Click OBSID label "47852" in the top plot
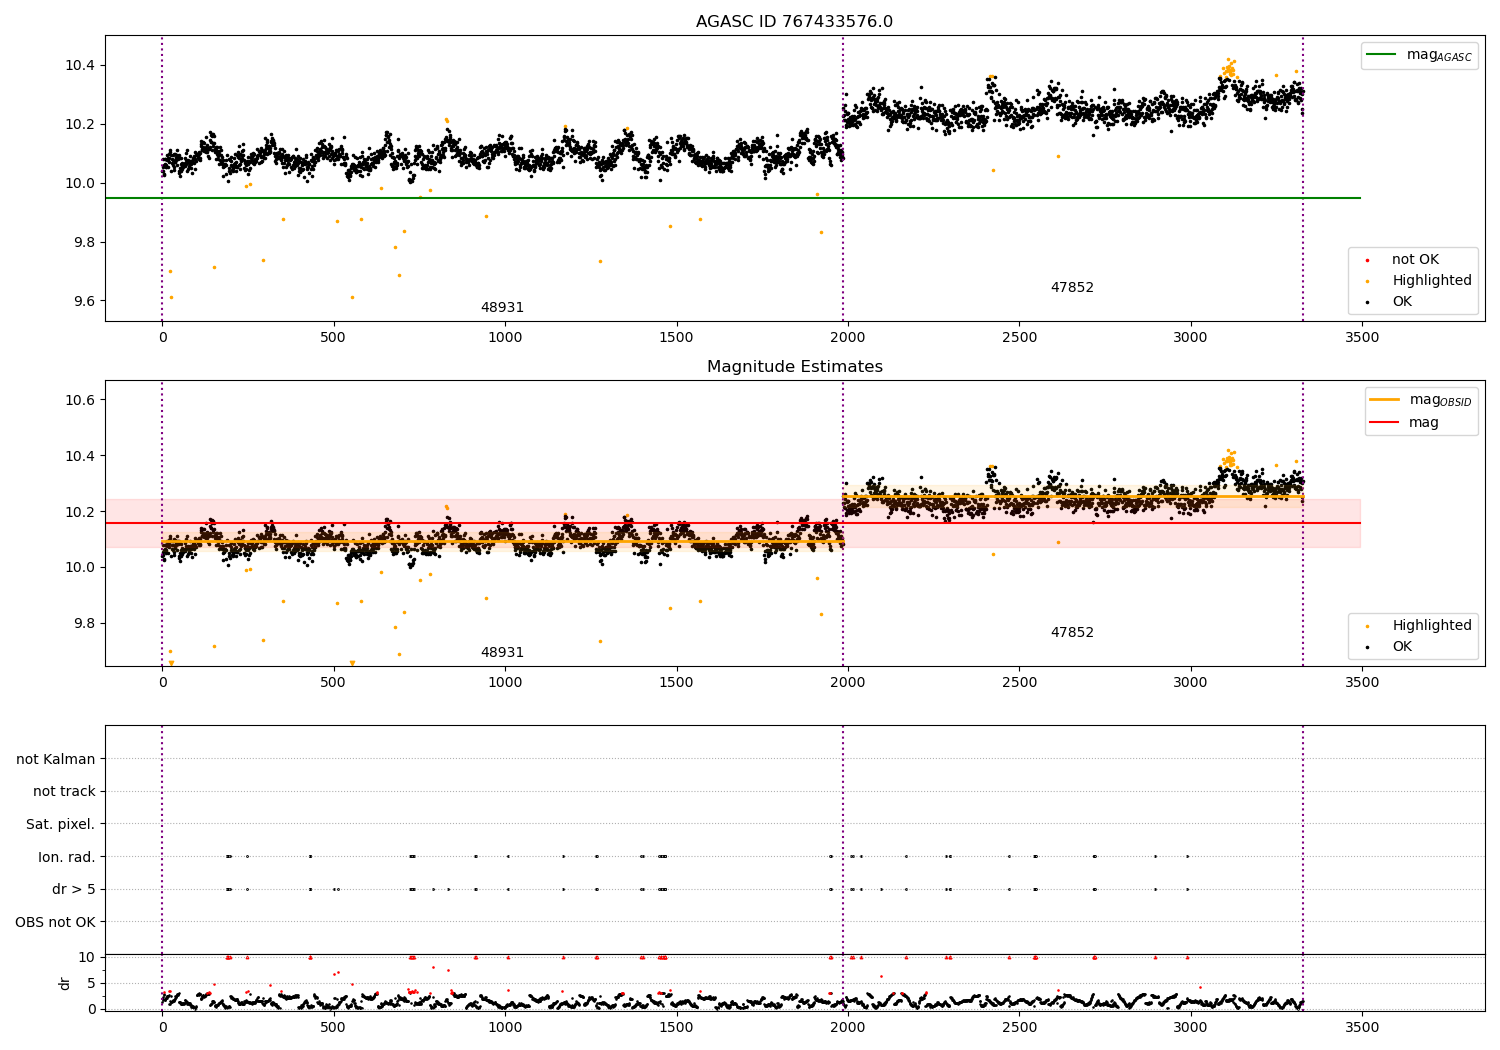The width and height of the screenshot is (1500, 1050). pos(1072,288)
